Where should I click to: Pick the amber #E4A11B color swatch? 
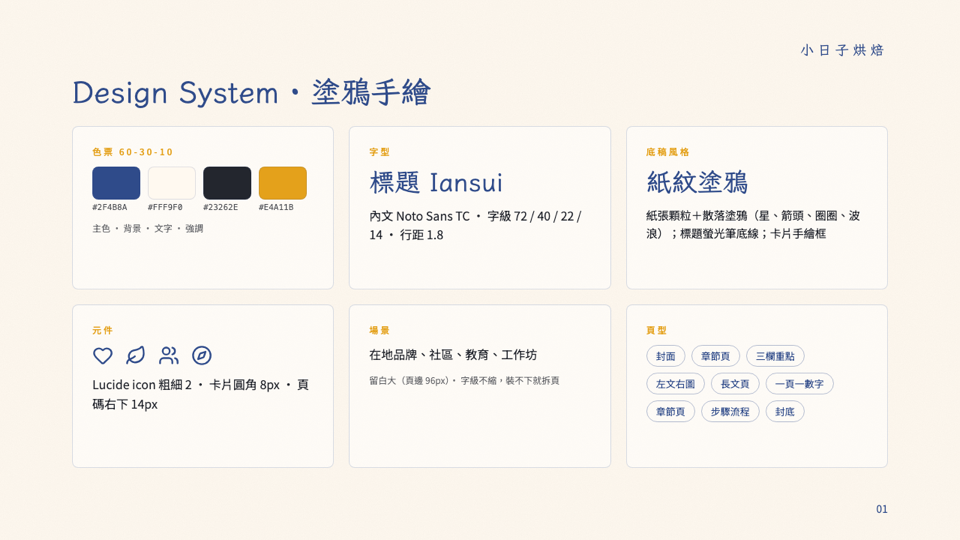[283, 183]
